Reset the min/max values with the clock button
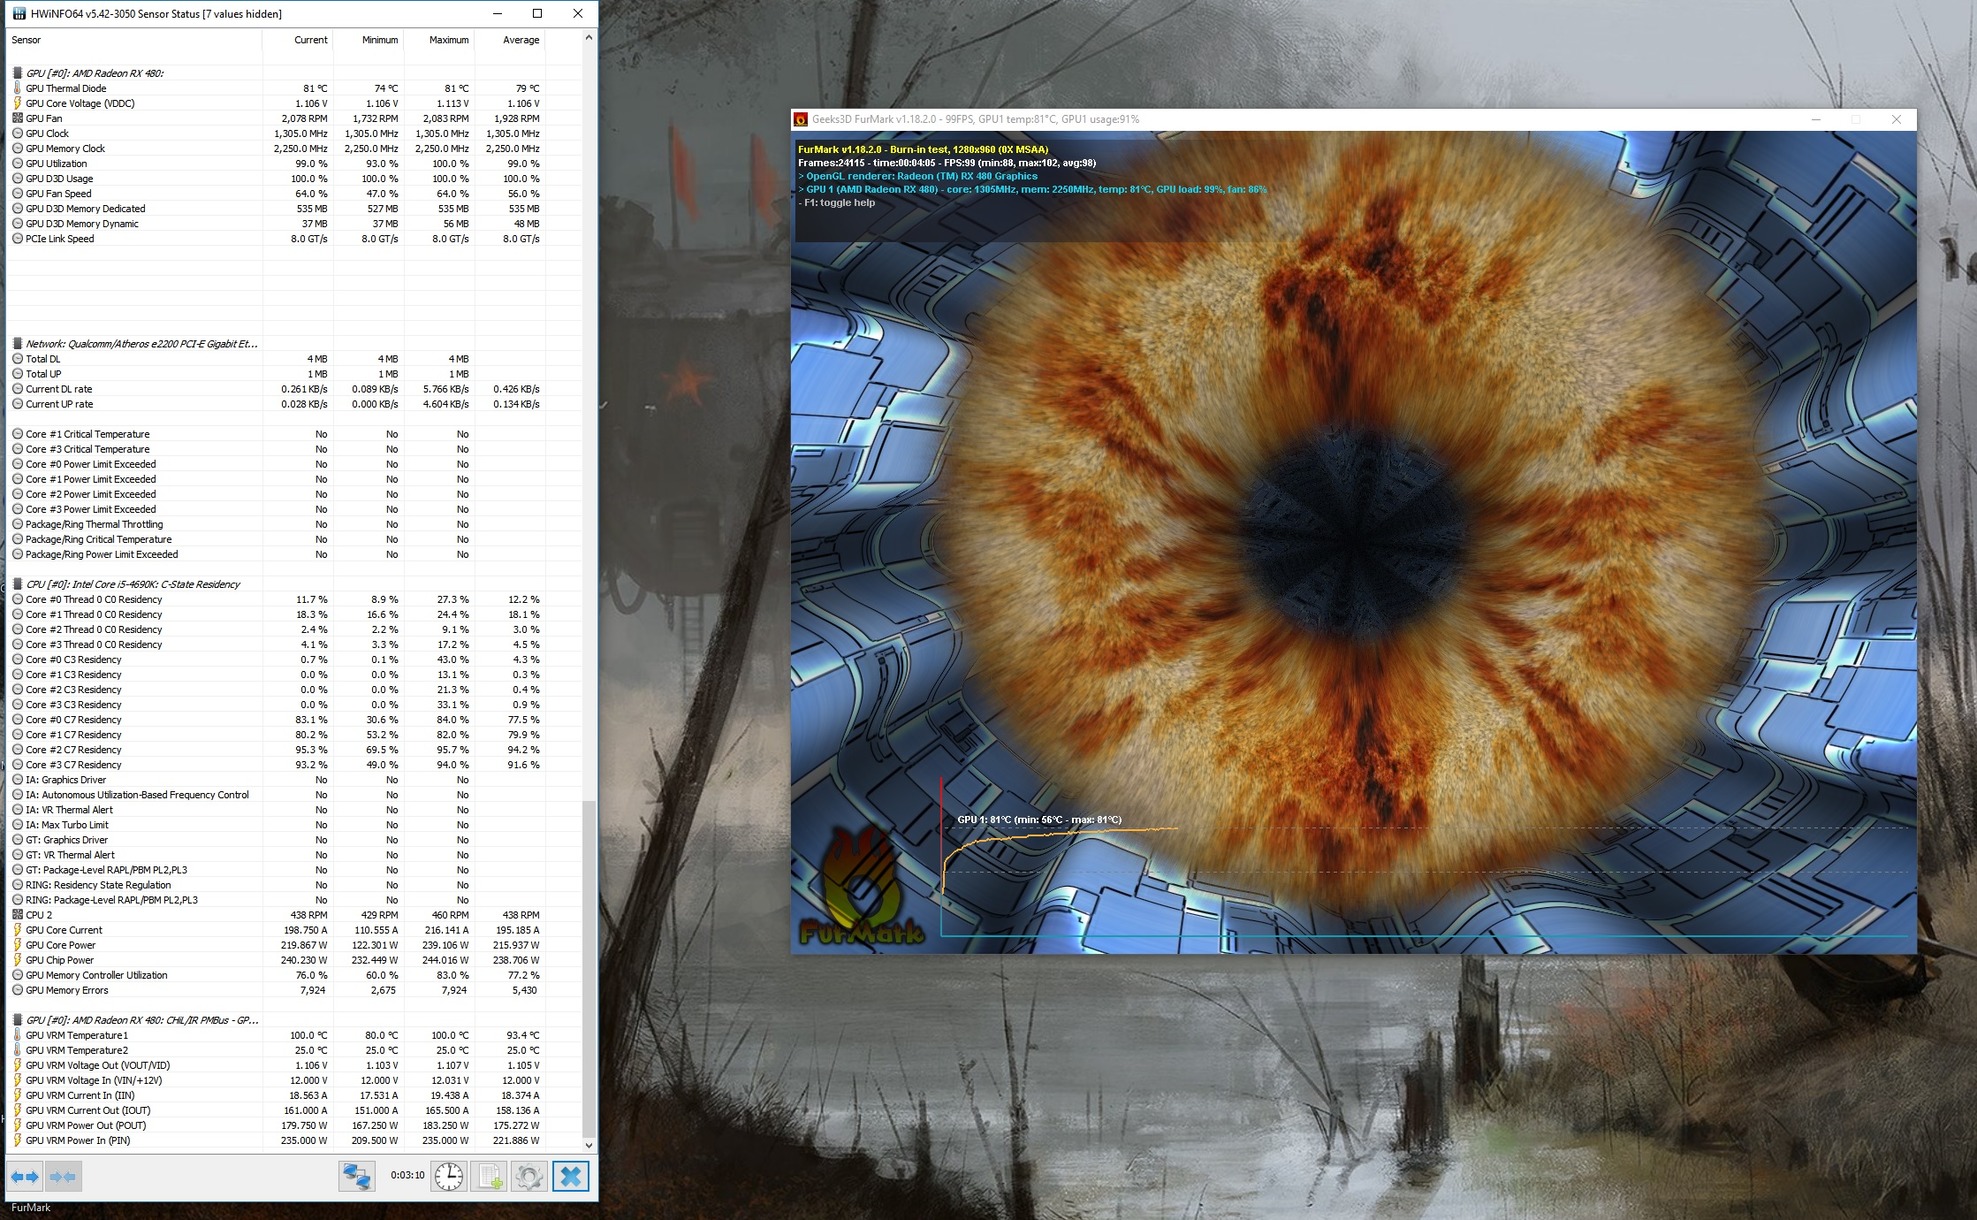1977x1220 pixels. click(x=449, y=1176)
